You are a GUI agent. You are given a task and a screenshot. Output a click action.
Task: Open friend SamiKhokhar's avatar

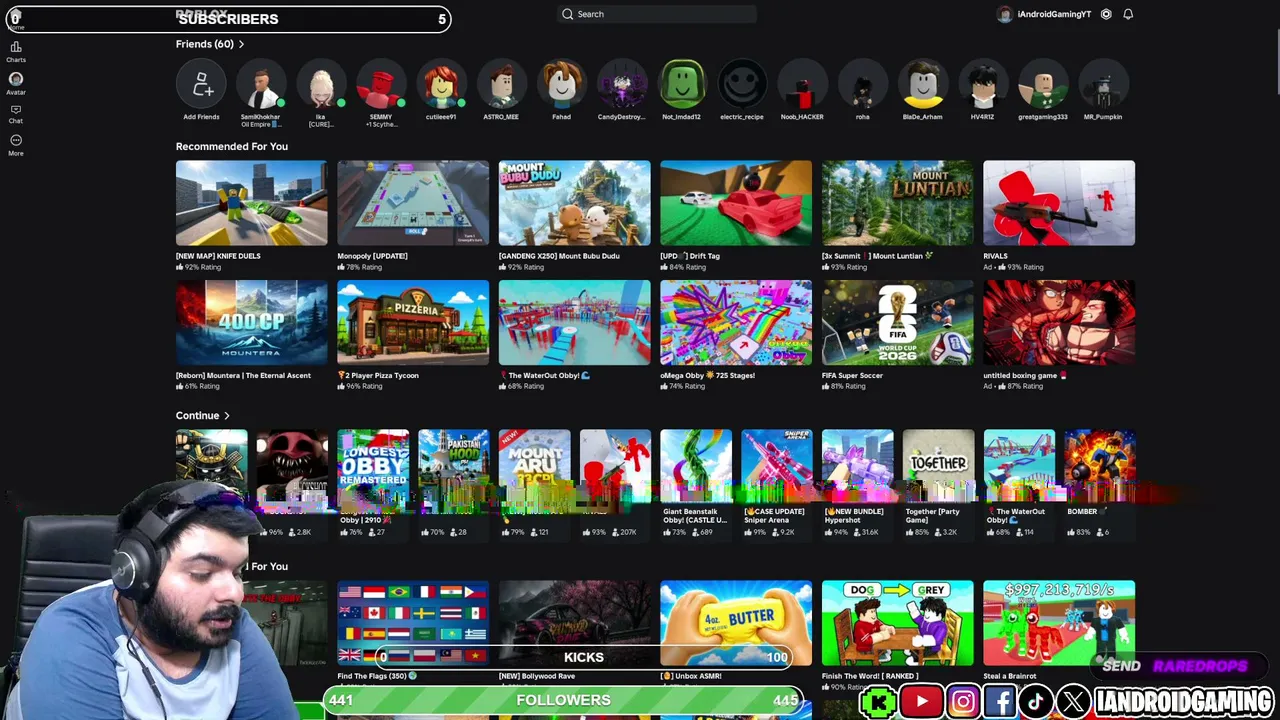261,85
